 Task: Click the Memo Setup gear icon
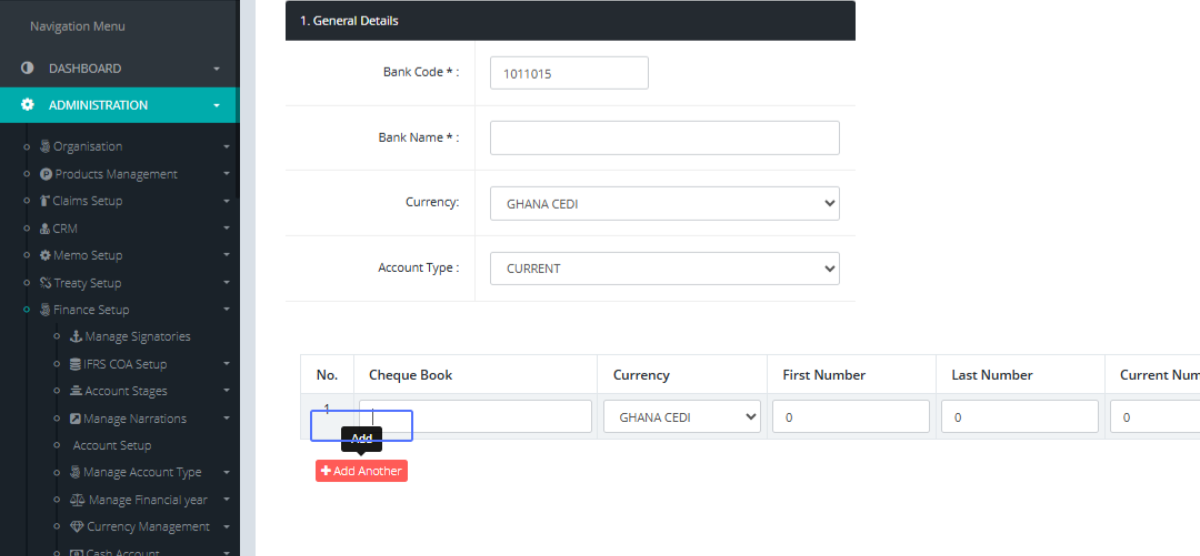click(x=45, y=255)
